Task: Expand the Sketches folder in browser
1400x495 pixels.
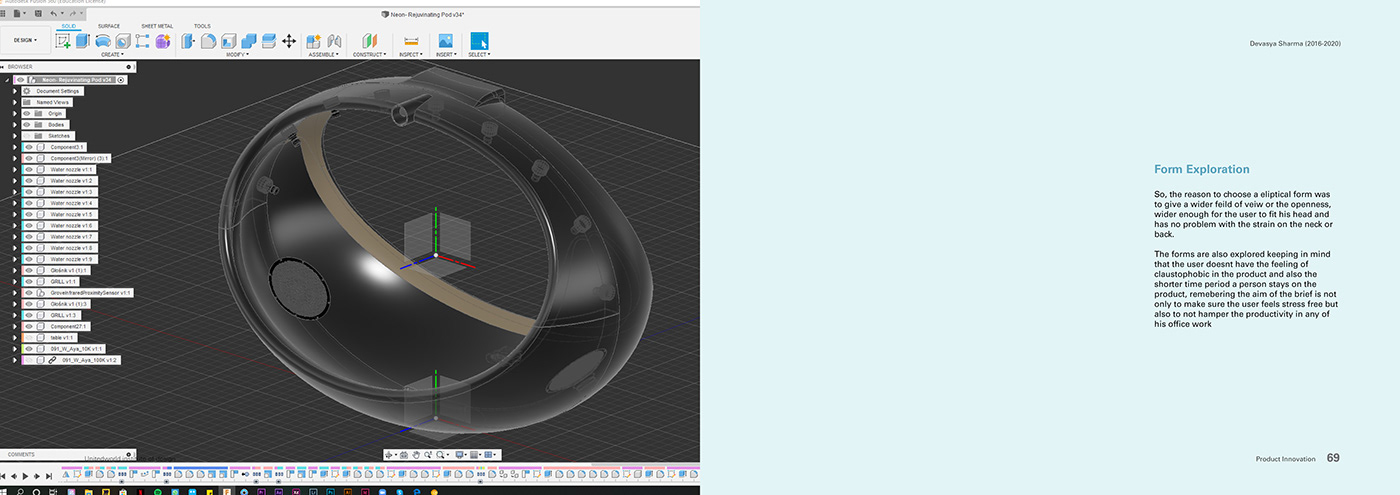Action: click(x=15, y=135)
